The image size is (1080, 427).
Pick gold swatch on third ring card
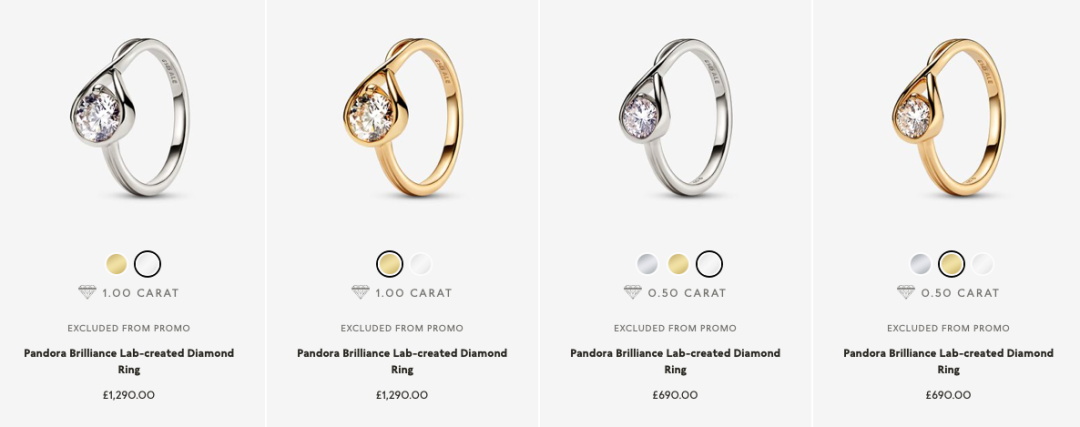click(x=678, y=264)
